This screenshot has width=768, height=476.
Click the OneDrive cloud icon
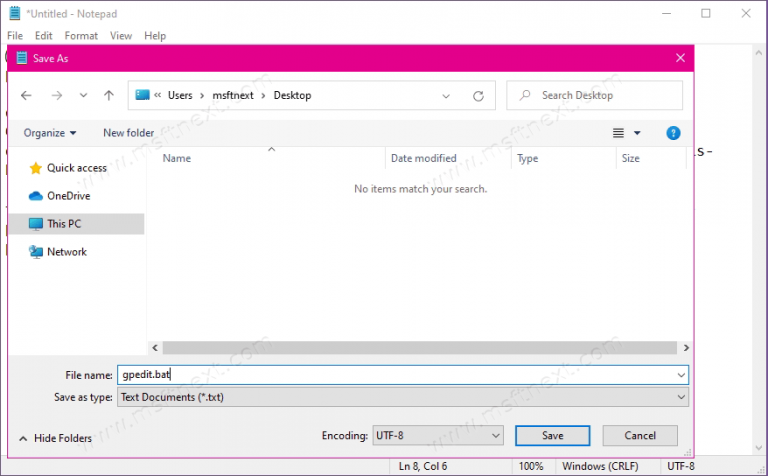coord(35,196)
